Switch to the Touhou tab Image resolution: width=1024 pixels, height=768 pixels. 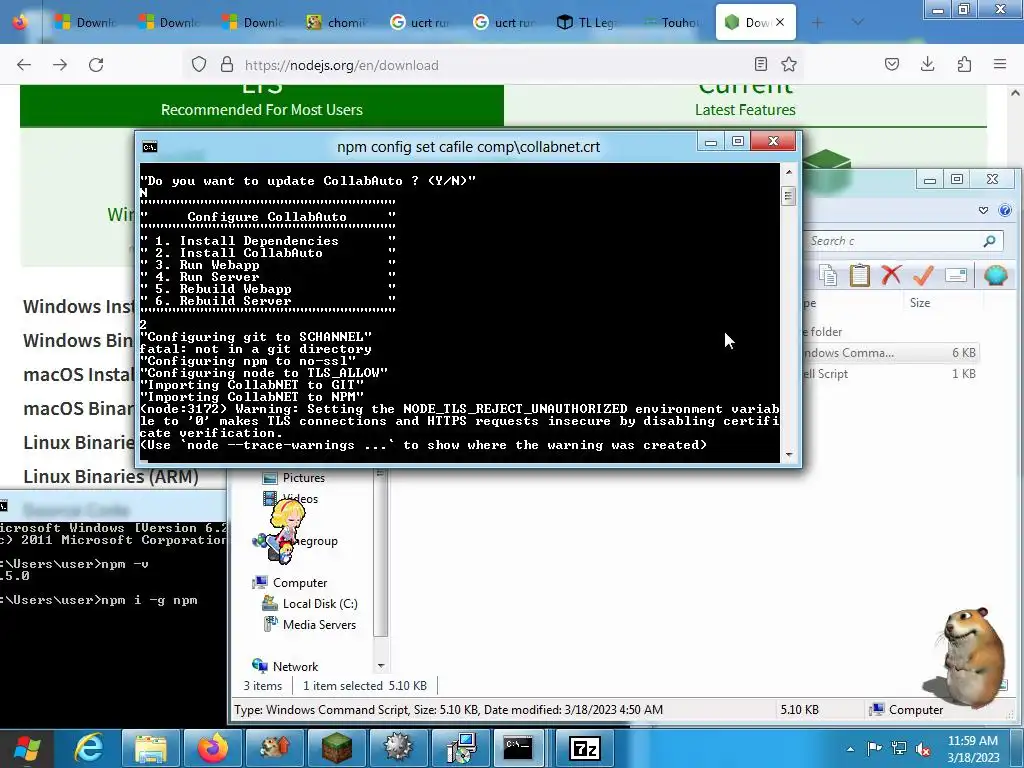click(x=672, y=22)
